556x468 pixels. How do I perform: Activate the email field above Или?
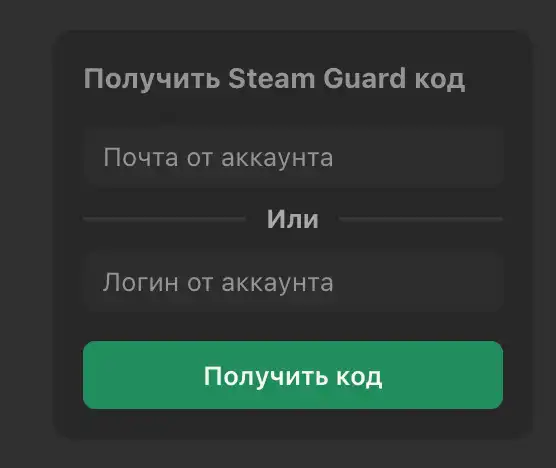[x=293, y=157]
